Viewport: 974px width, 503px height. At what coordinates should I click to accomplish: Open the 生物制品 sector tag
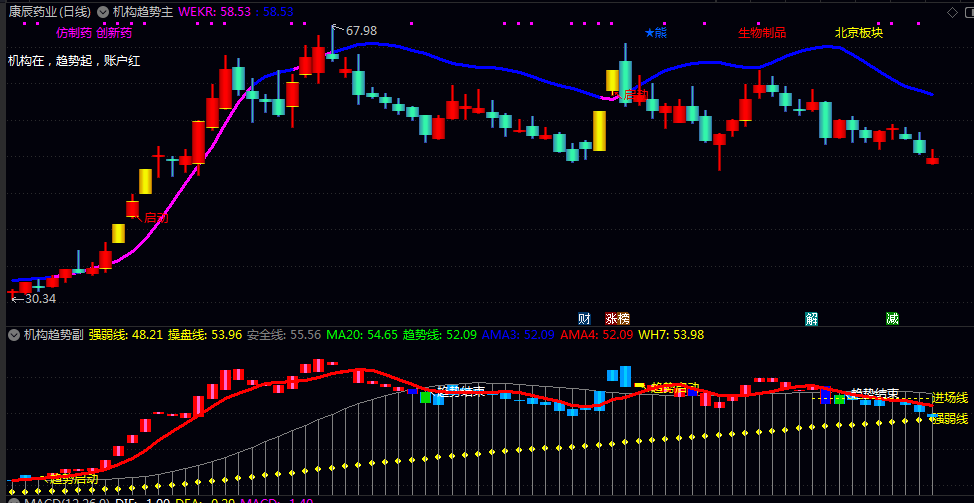coord(762,32)
